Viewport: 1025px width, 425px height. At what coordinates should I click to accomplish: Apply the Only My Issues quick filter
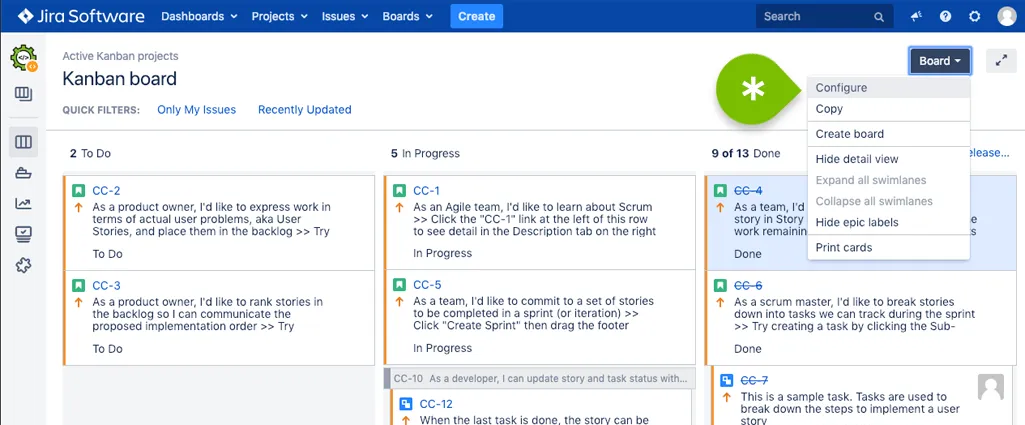coord(196,110)
